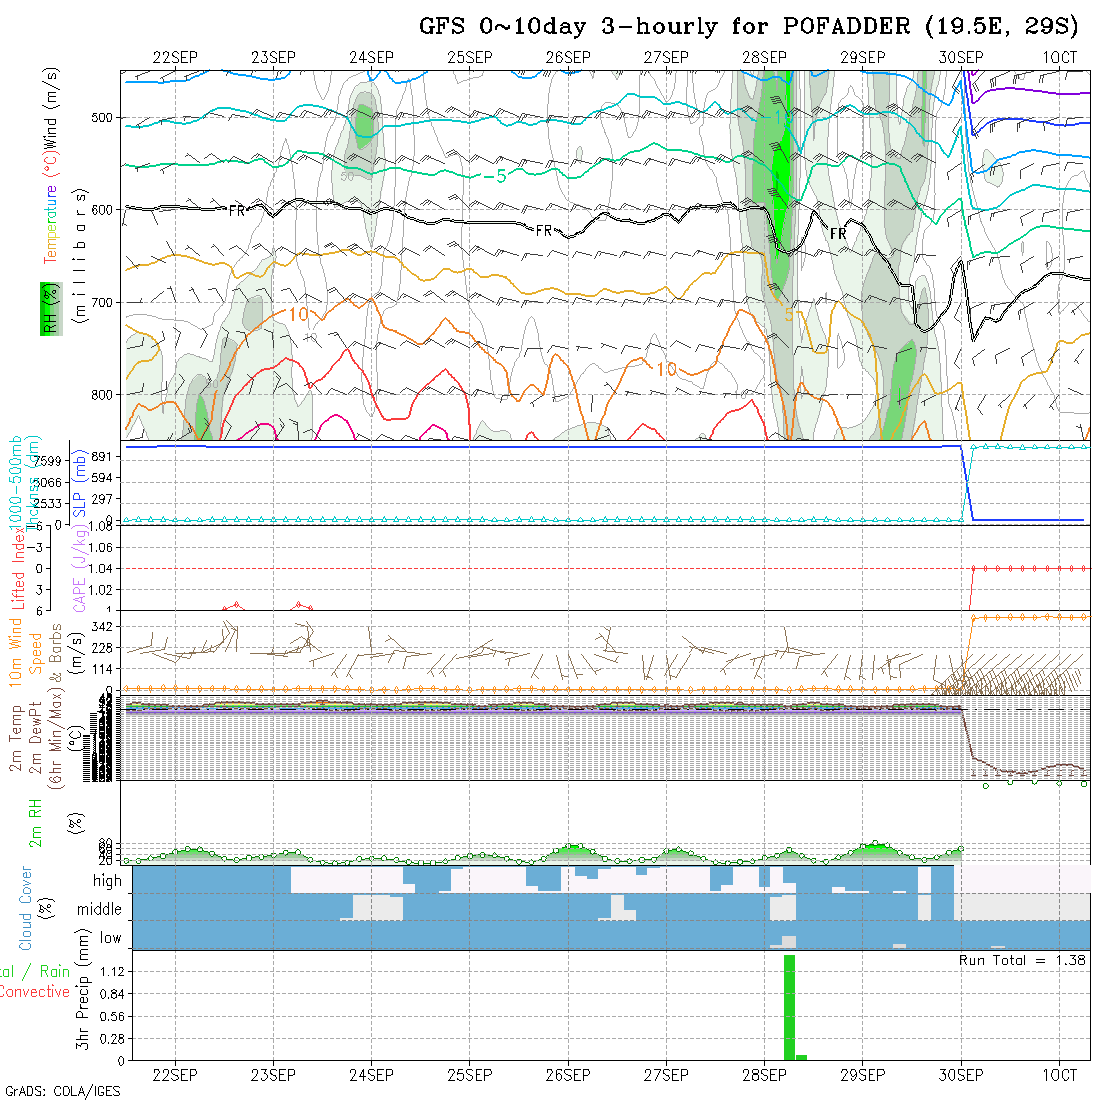Click the GrADS: COLA/IGES credit text
This screenshot has height=1100, width=1100.
[x=62, y=1091]
